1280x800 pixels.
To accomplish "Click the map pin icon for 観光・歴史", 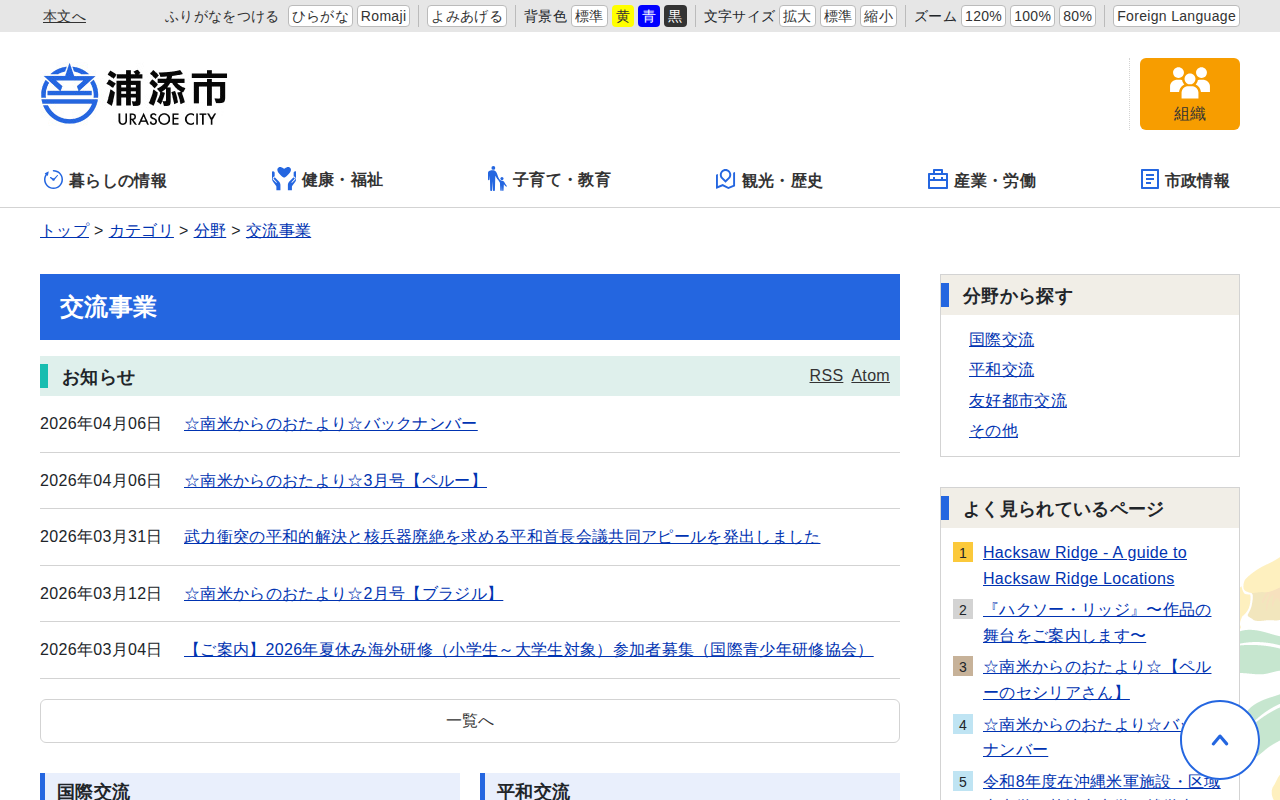I will (x=725, y=180).
